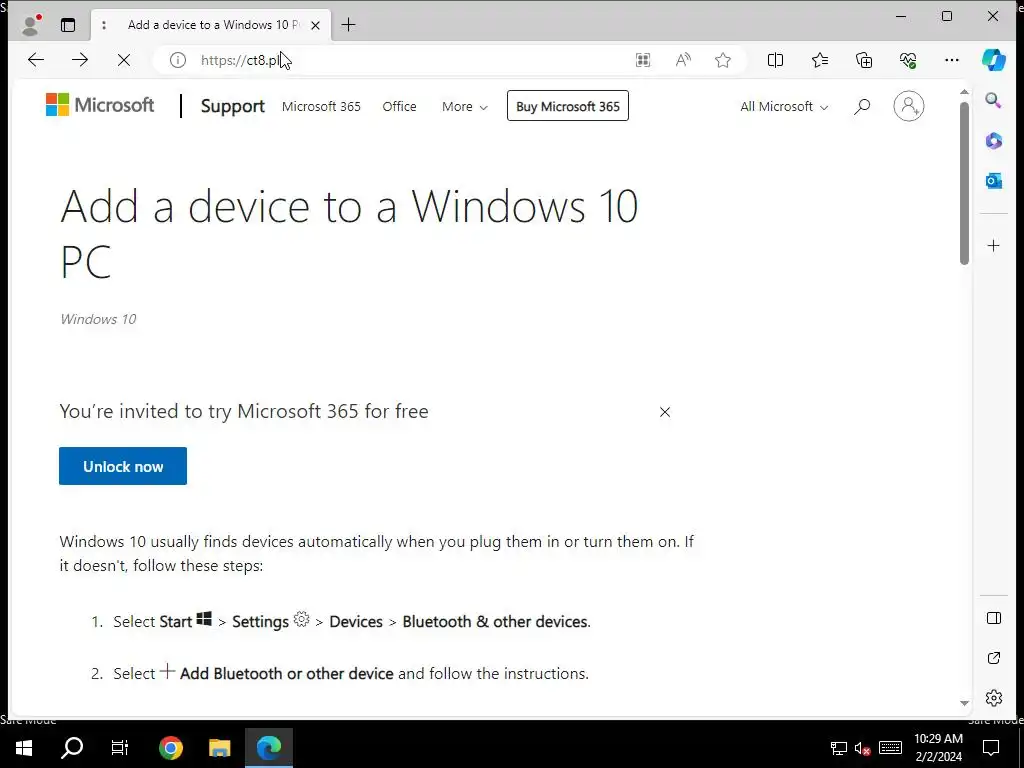Open Browser essentials heart icon
Screen dimensions: 1024x768
pyautogui.click(x=908, y=60)
